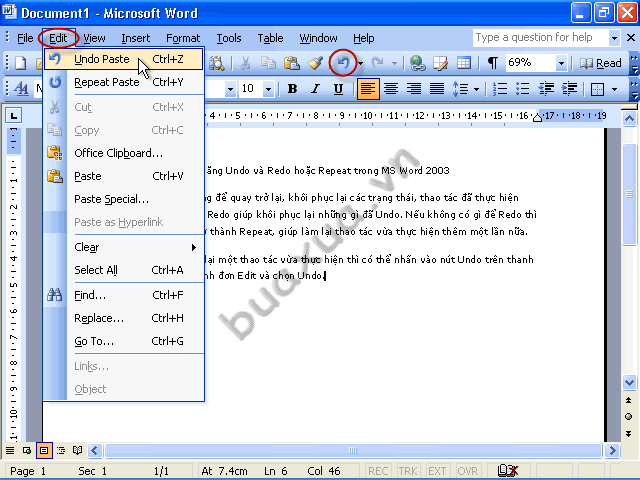
Task: Click TRK track changes status indicator
Action: point(408,471)
